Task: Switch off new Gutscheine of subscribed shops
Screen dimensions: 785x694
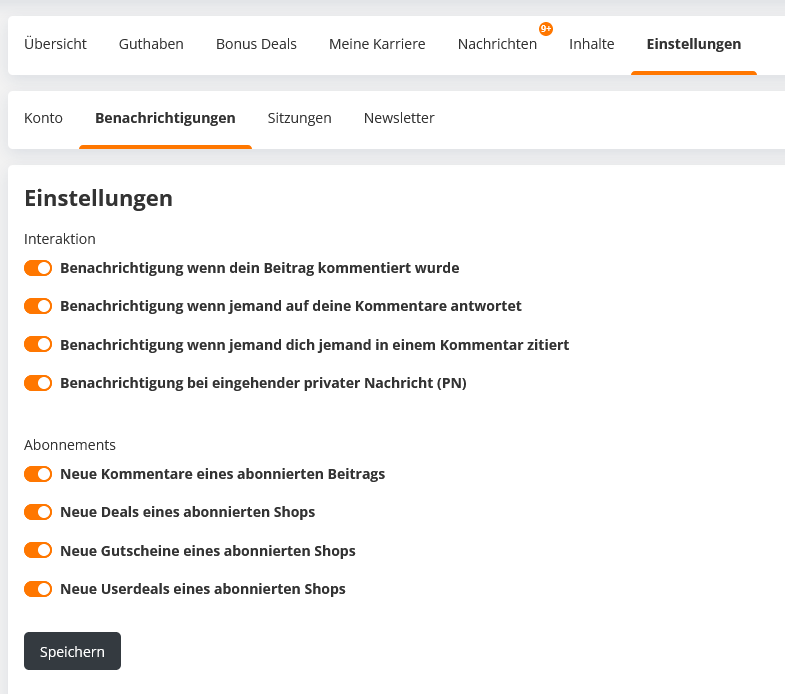Action: (38, 550)
